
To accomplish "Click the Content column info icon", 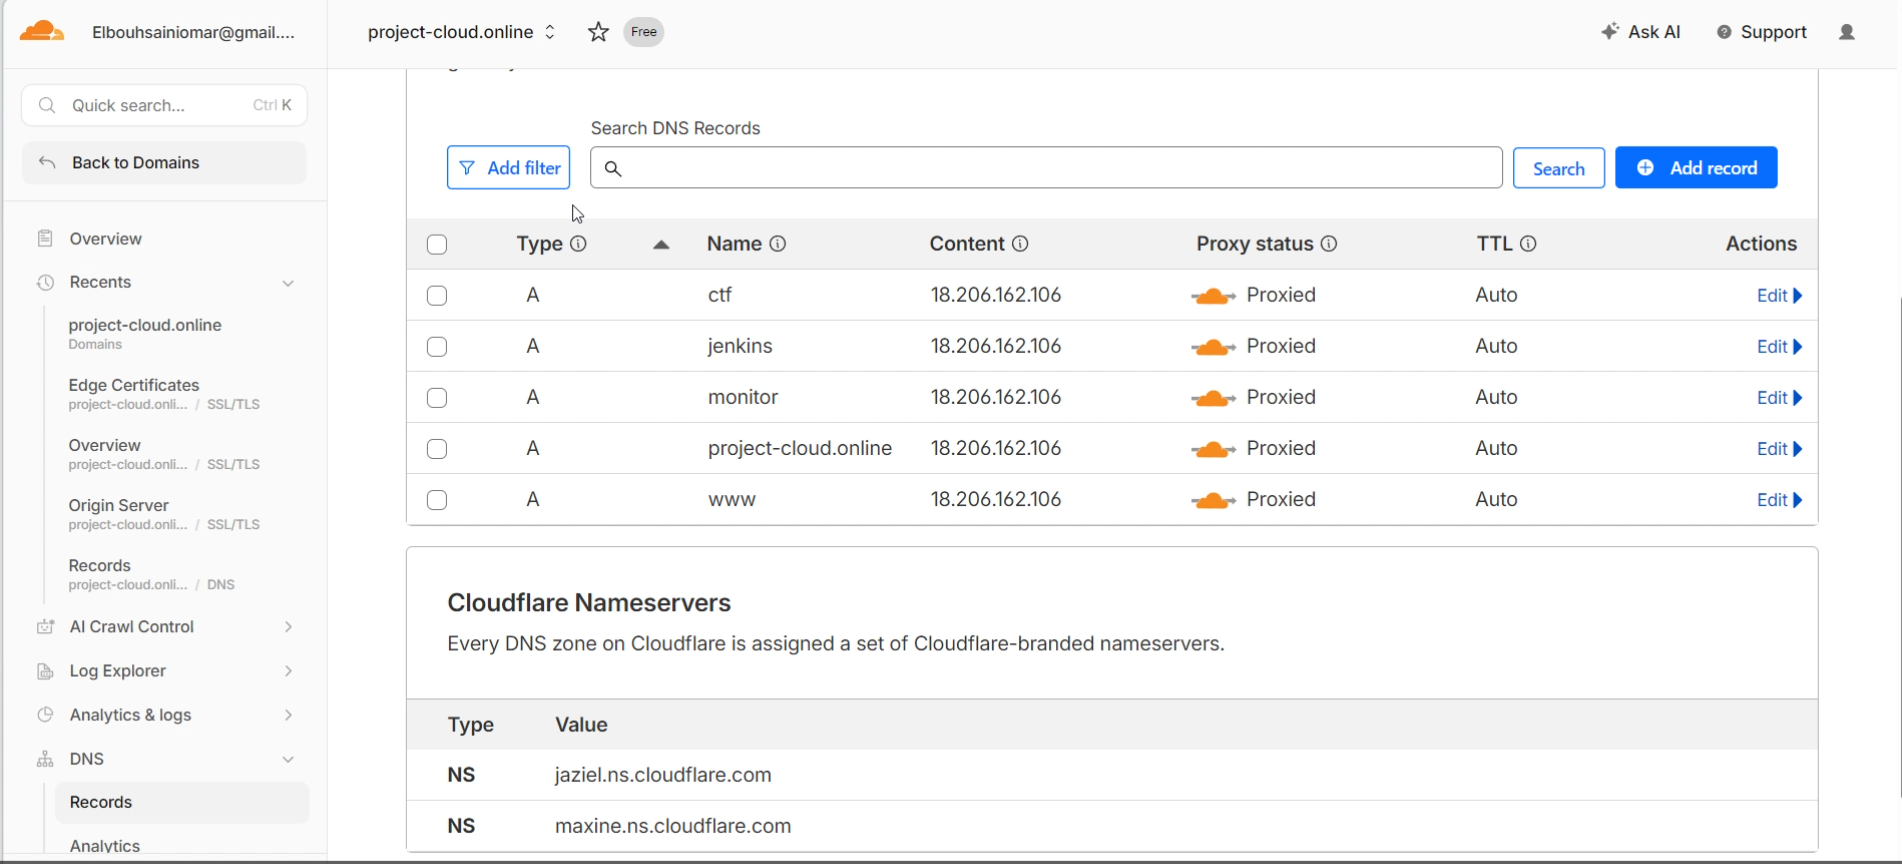I will (1020, 244).
